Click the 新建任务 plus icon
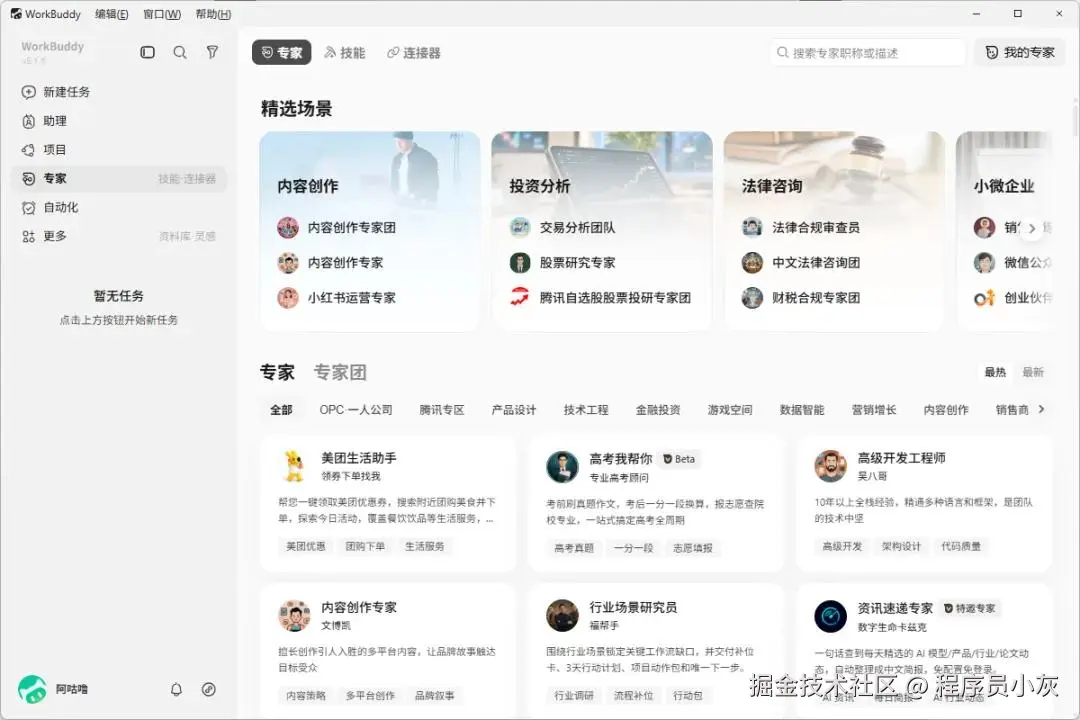 click(29, 92)
